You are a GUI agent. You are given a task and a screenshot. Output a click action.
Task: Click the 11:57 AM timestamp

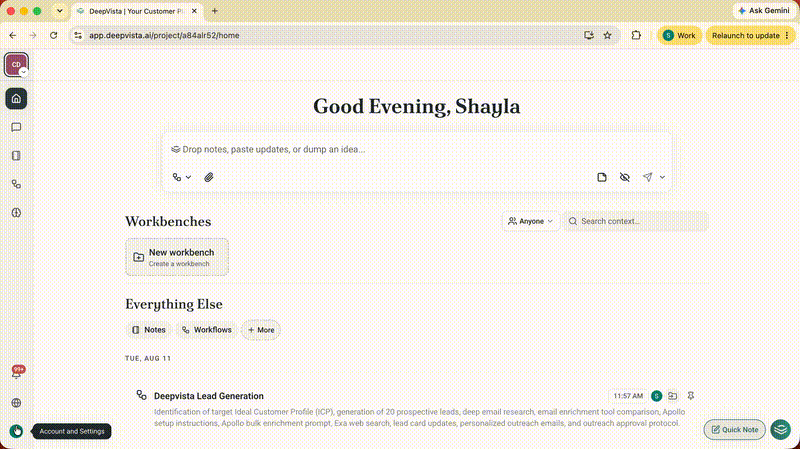click(628, 396)
